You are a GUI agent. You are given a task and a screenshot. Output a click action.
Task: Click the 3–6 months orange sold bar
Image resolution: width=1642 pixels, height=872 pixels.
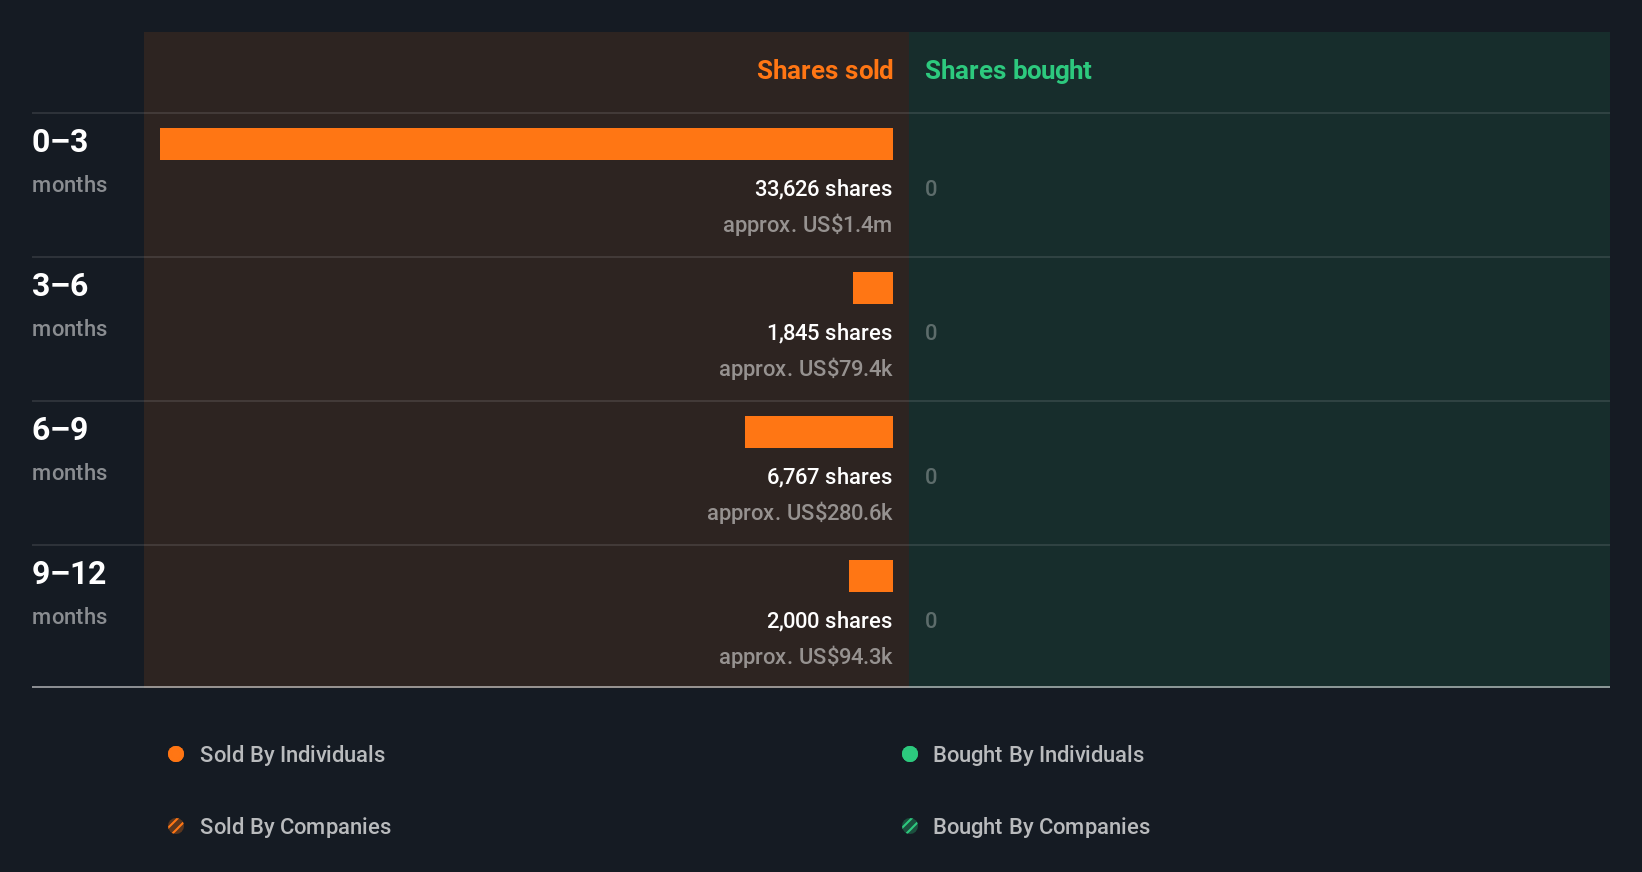point(873,288)
